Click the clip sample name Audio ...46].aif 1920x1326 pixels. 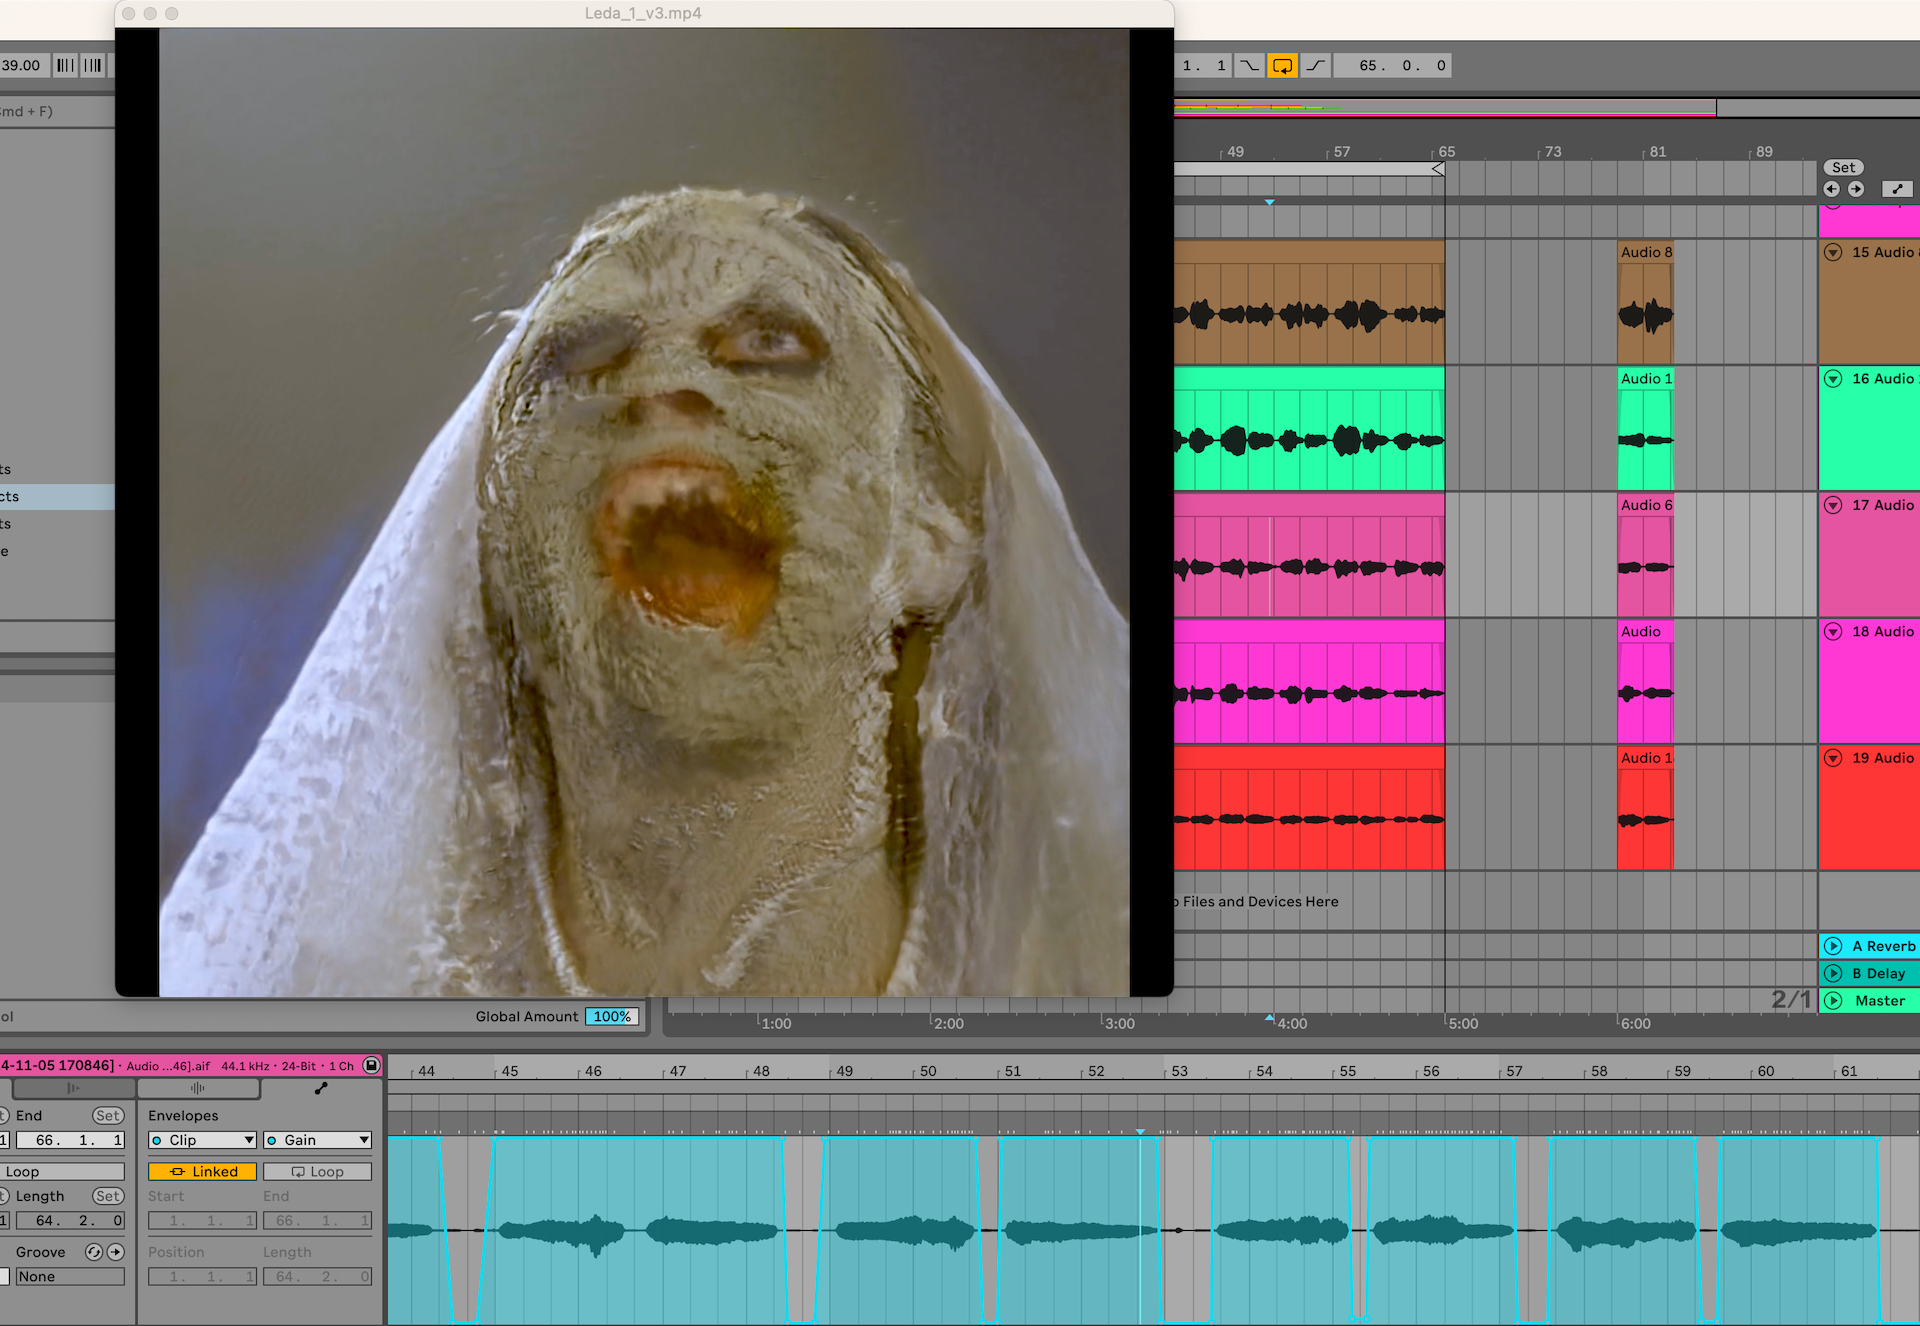pos(168,1066)
